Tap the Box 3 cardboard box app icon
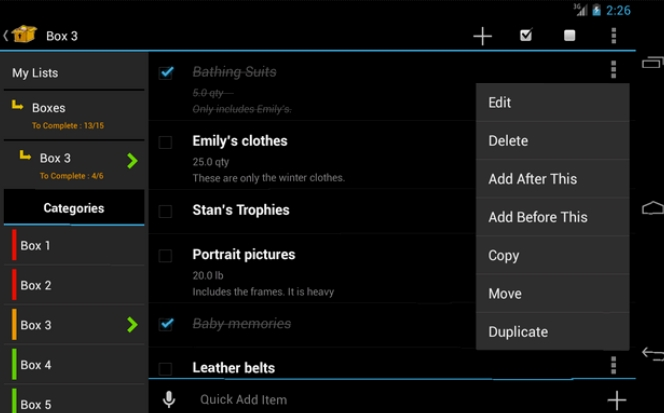The height and width of the screenshot is (413, 664). click(24, 34)
